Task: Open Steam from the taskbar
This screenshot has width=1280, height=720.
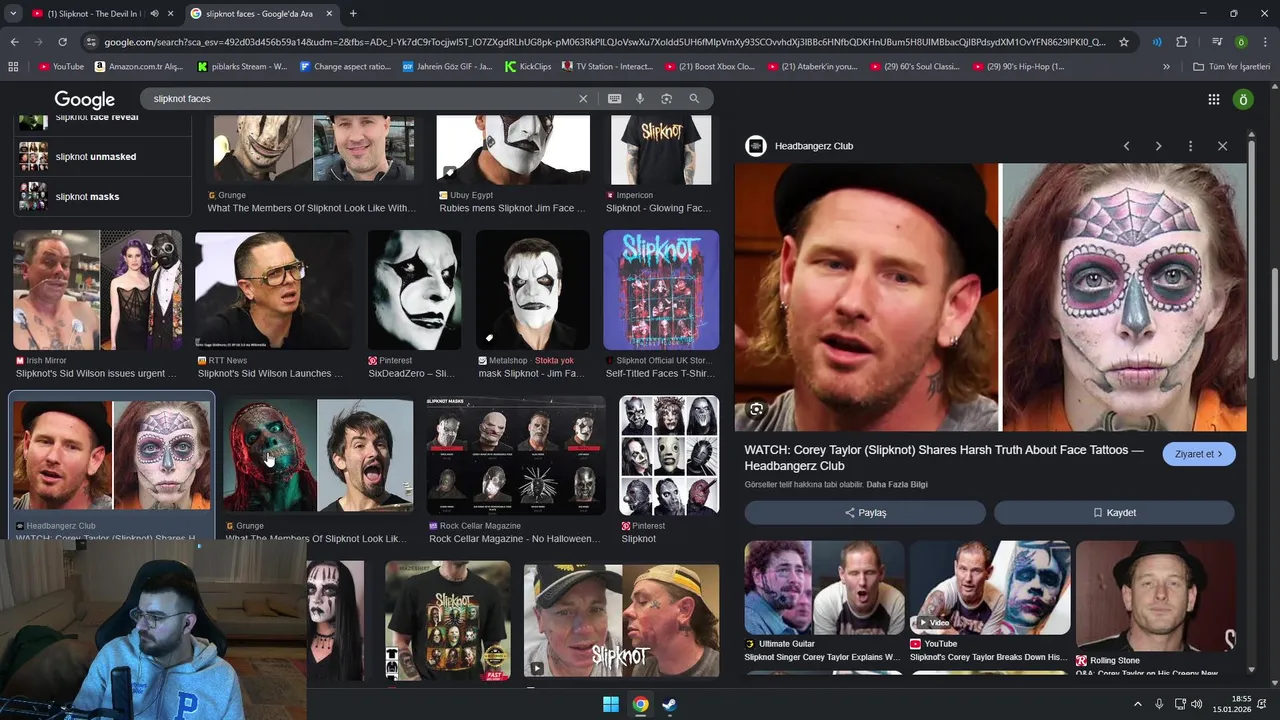Action: click(669, 704)
